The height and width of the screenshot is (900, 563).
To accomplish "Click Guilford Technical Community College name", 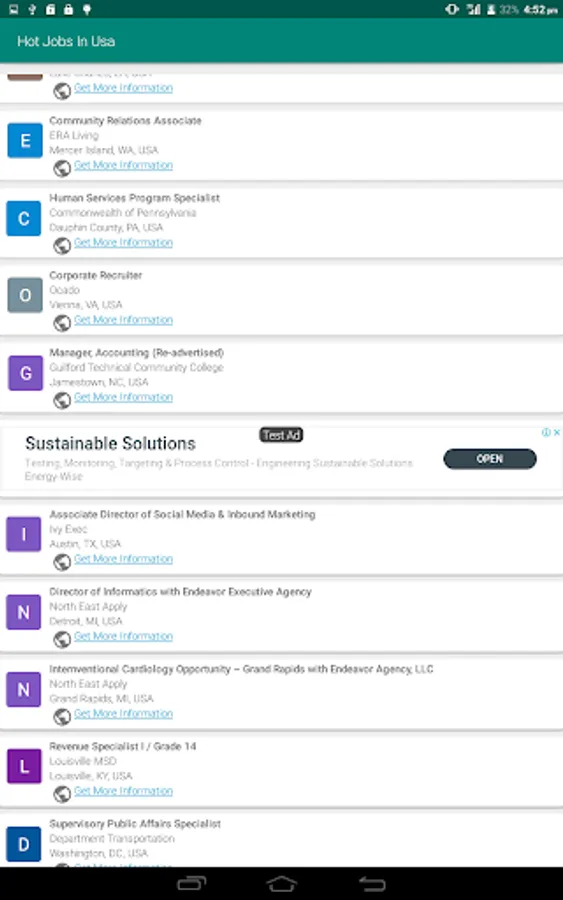I will (x=137, y=367).
